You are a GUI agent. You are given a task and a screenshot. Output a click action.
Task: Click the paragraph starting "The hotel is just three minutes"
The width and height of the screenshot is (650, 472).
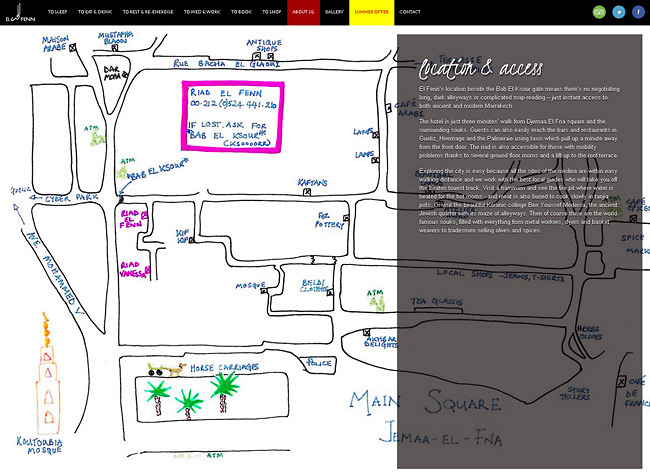coord(518,138)
